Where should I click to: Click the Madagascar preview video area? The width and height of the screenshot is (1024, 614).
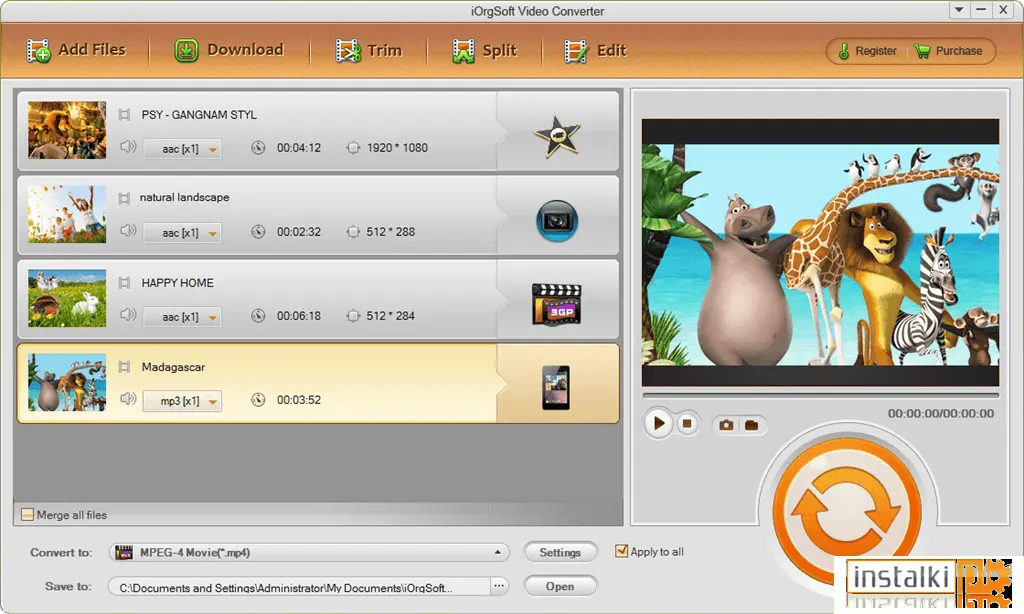click(x=820, y=252)
